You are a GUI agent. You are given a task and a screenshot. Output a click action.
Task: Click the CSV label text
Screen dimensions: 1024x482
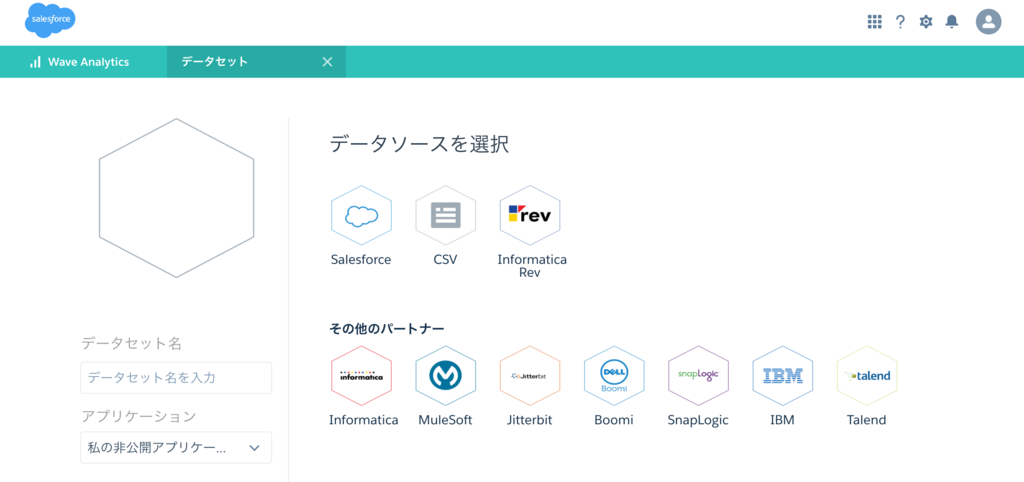click(x=445, y=259)
